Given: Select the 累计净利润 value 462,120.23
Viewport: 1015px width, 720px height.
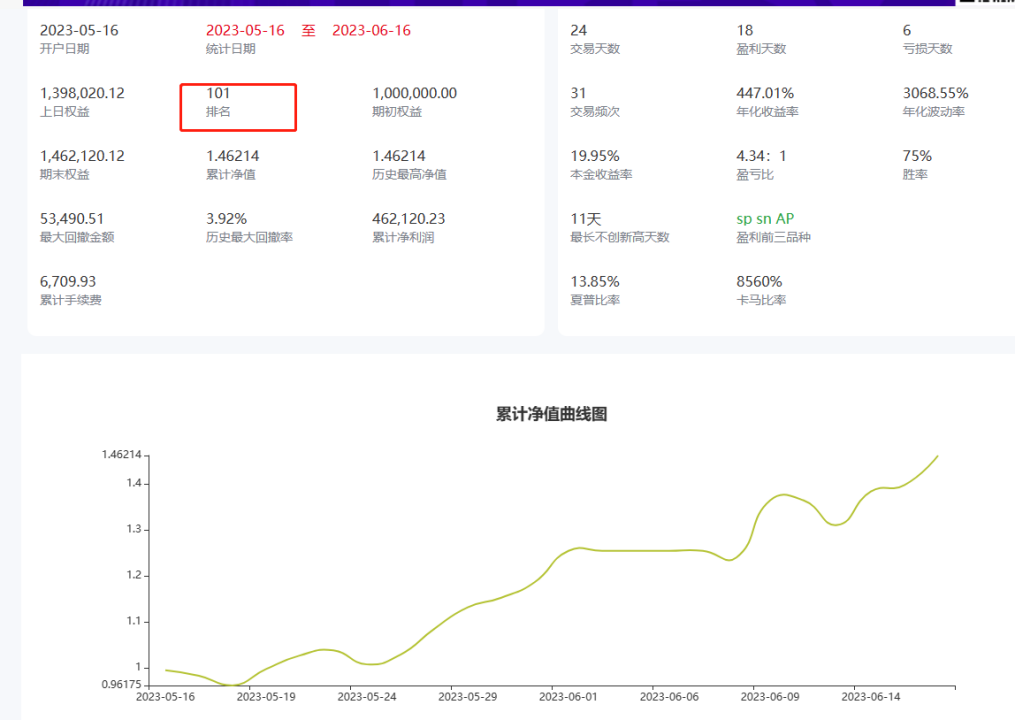Looking at the screenshot, I should [408, 219].
